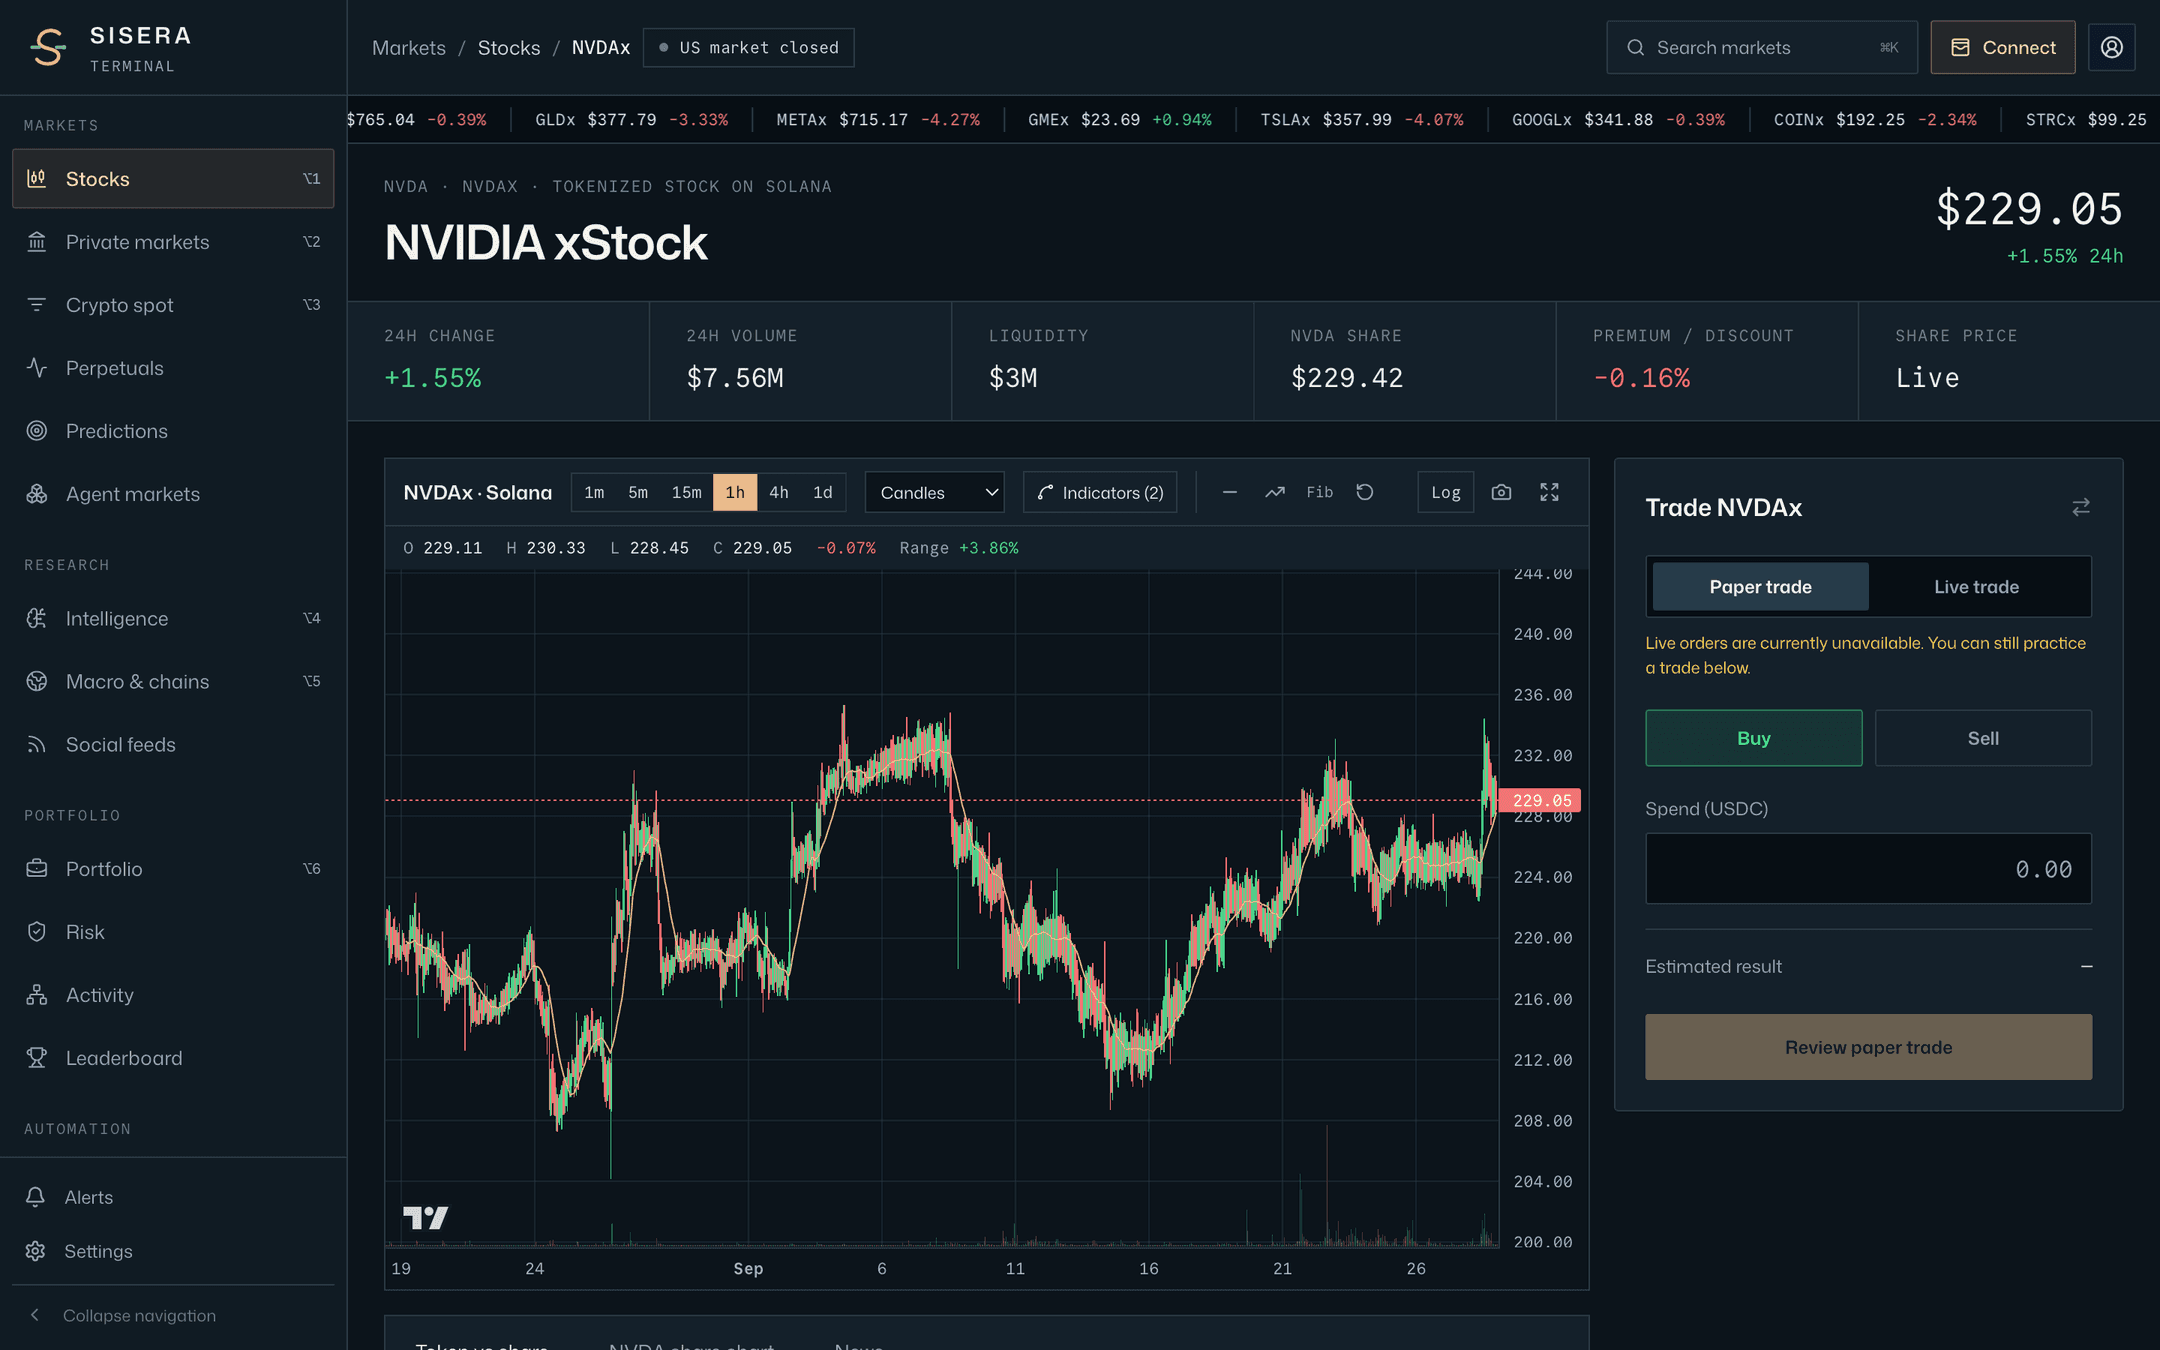2160x1350 pixels.
Task: Open Settings in the sidebar
Action: tap(173, 1251)
